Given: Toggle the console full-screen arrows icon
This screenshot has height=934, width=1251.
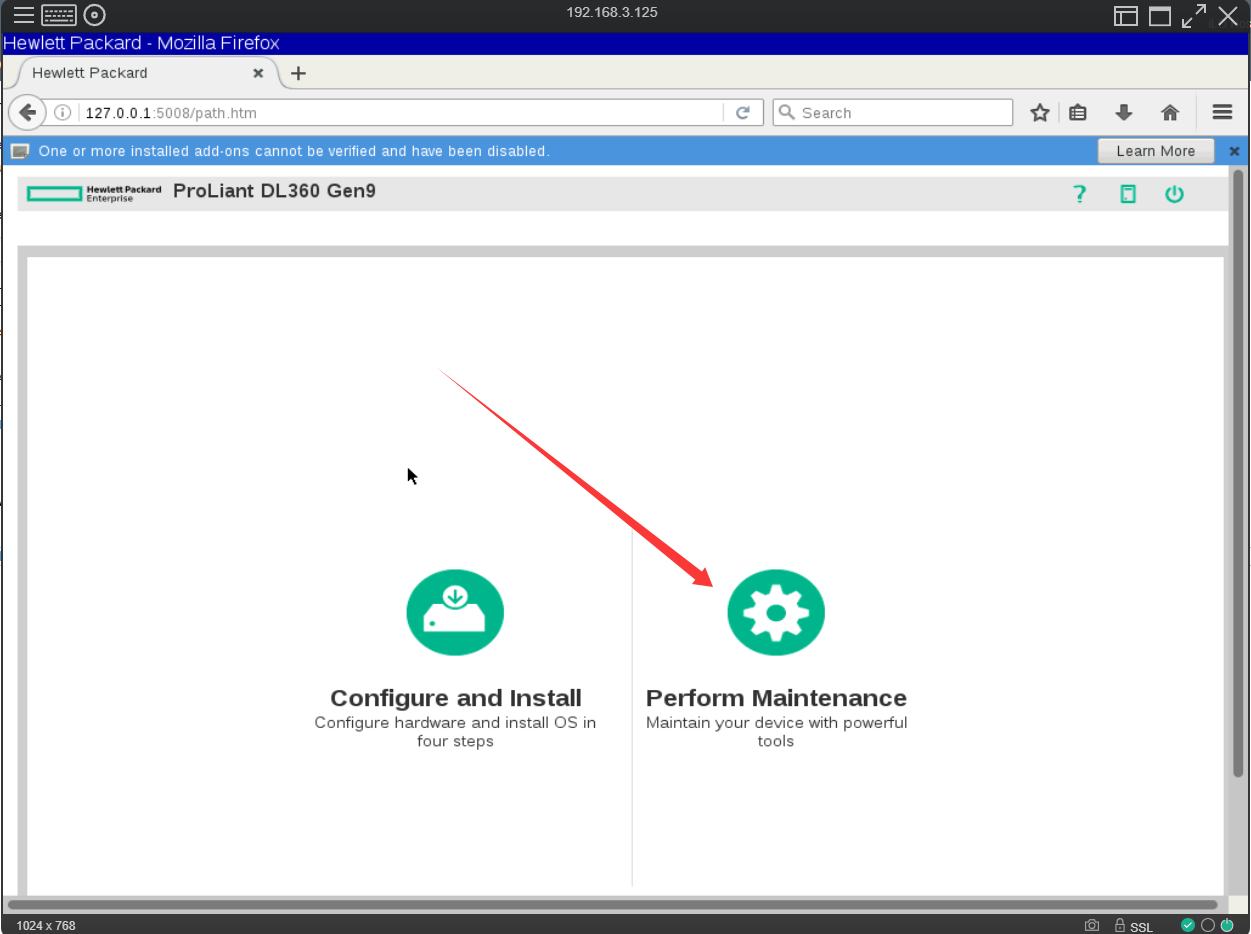Looking at the screenshot, I should (1194, 16).
